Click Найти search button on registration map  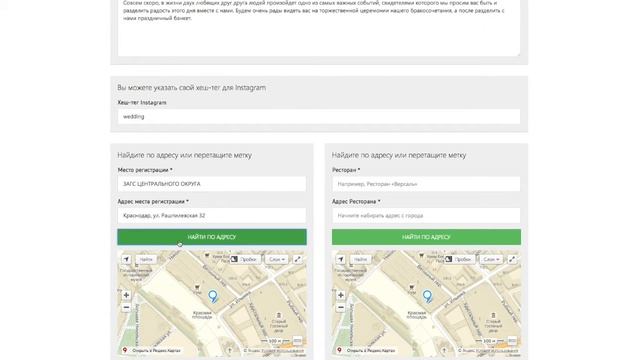(x=146, y=259)
